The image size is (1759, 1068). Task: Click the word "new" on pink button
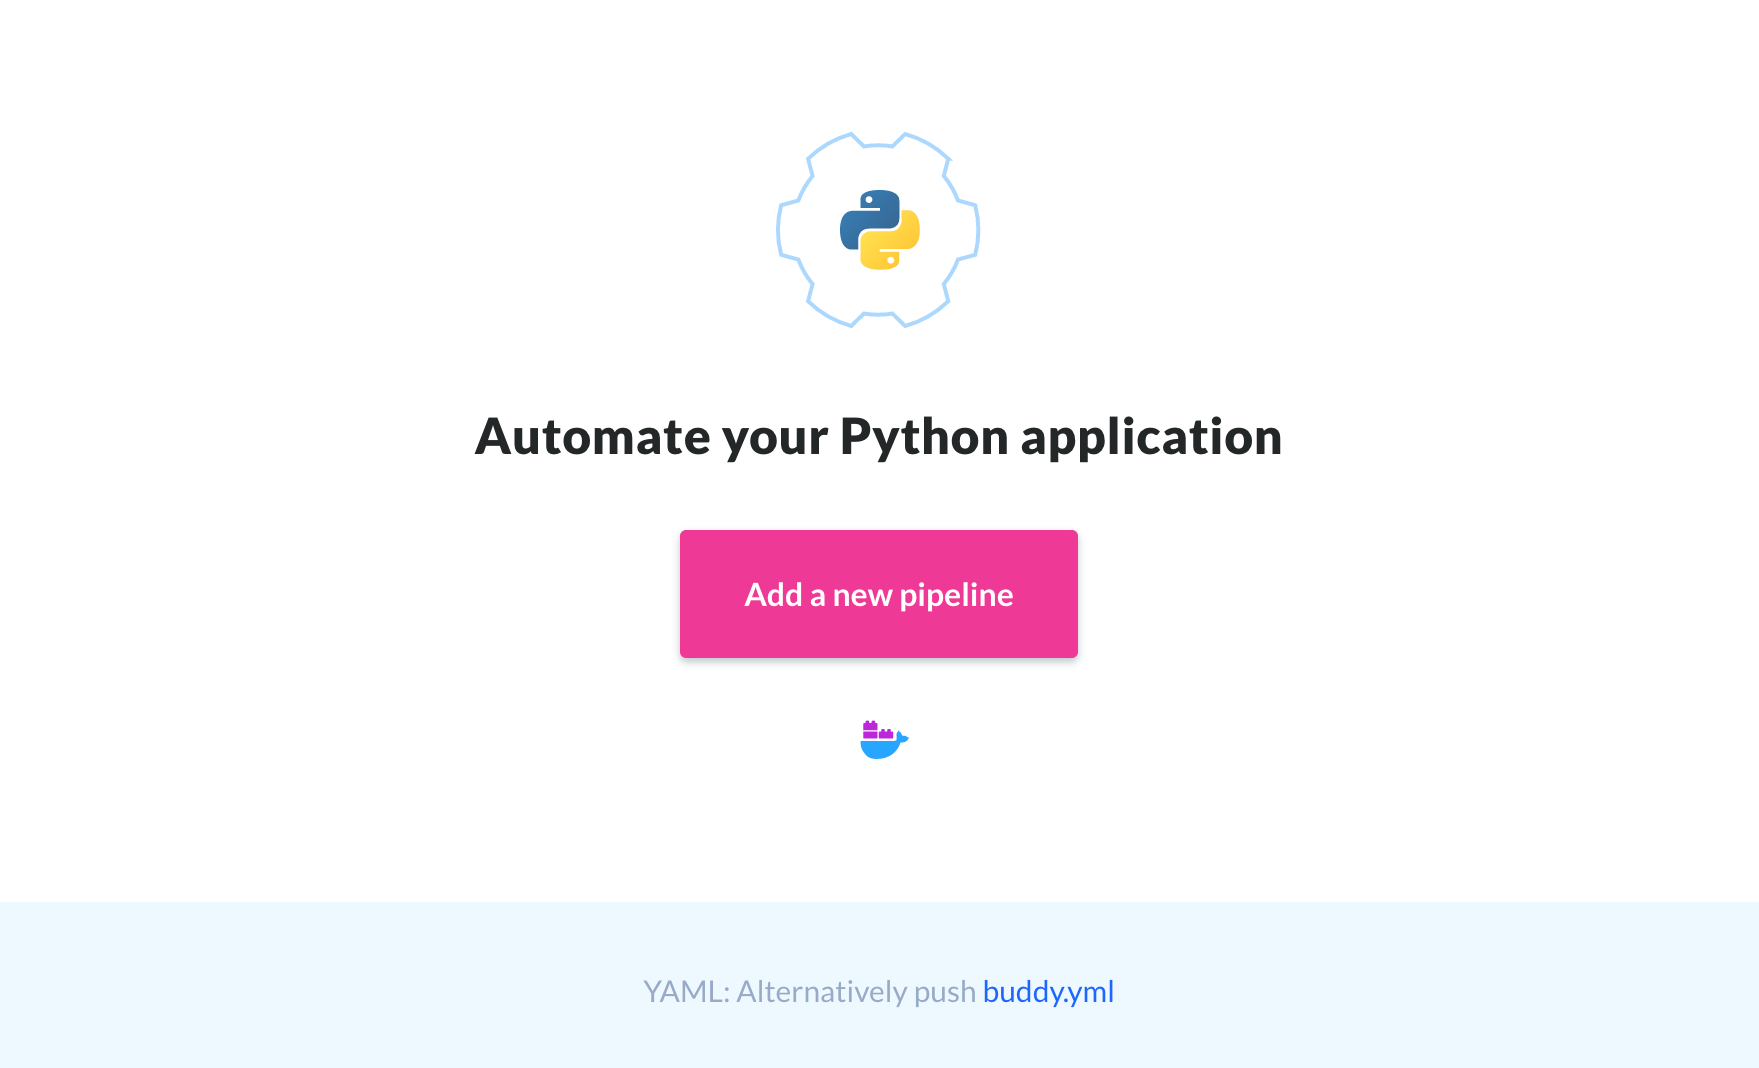862,597
